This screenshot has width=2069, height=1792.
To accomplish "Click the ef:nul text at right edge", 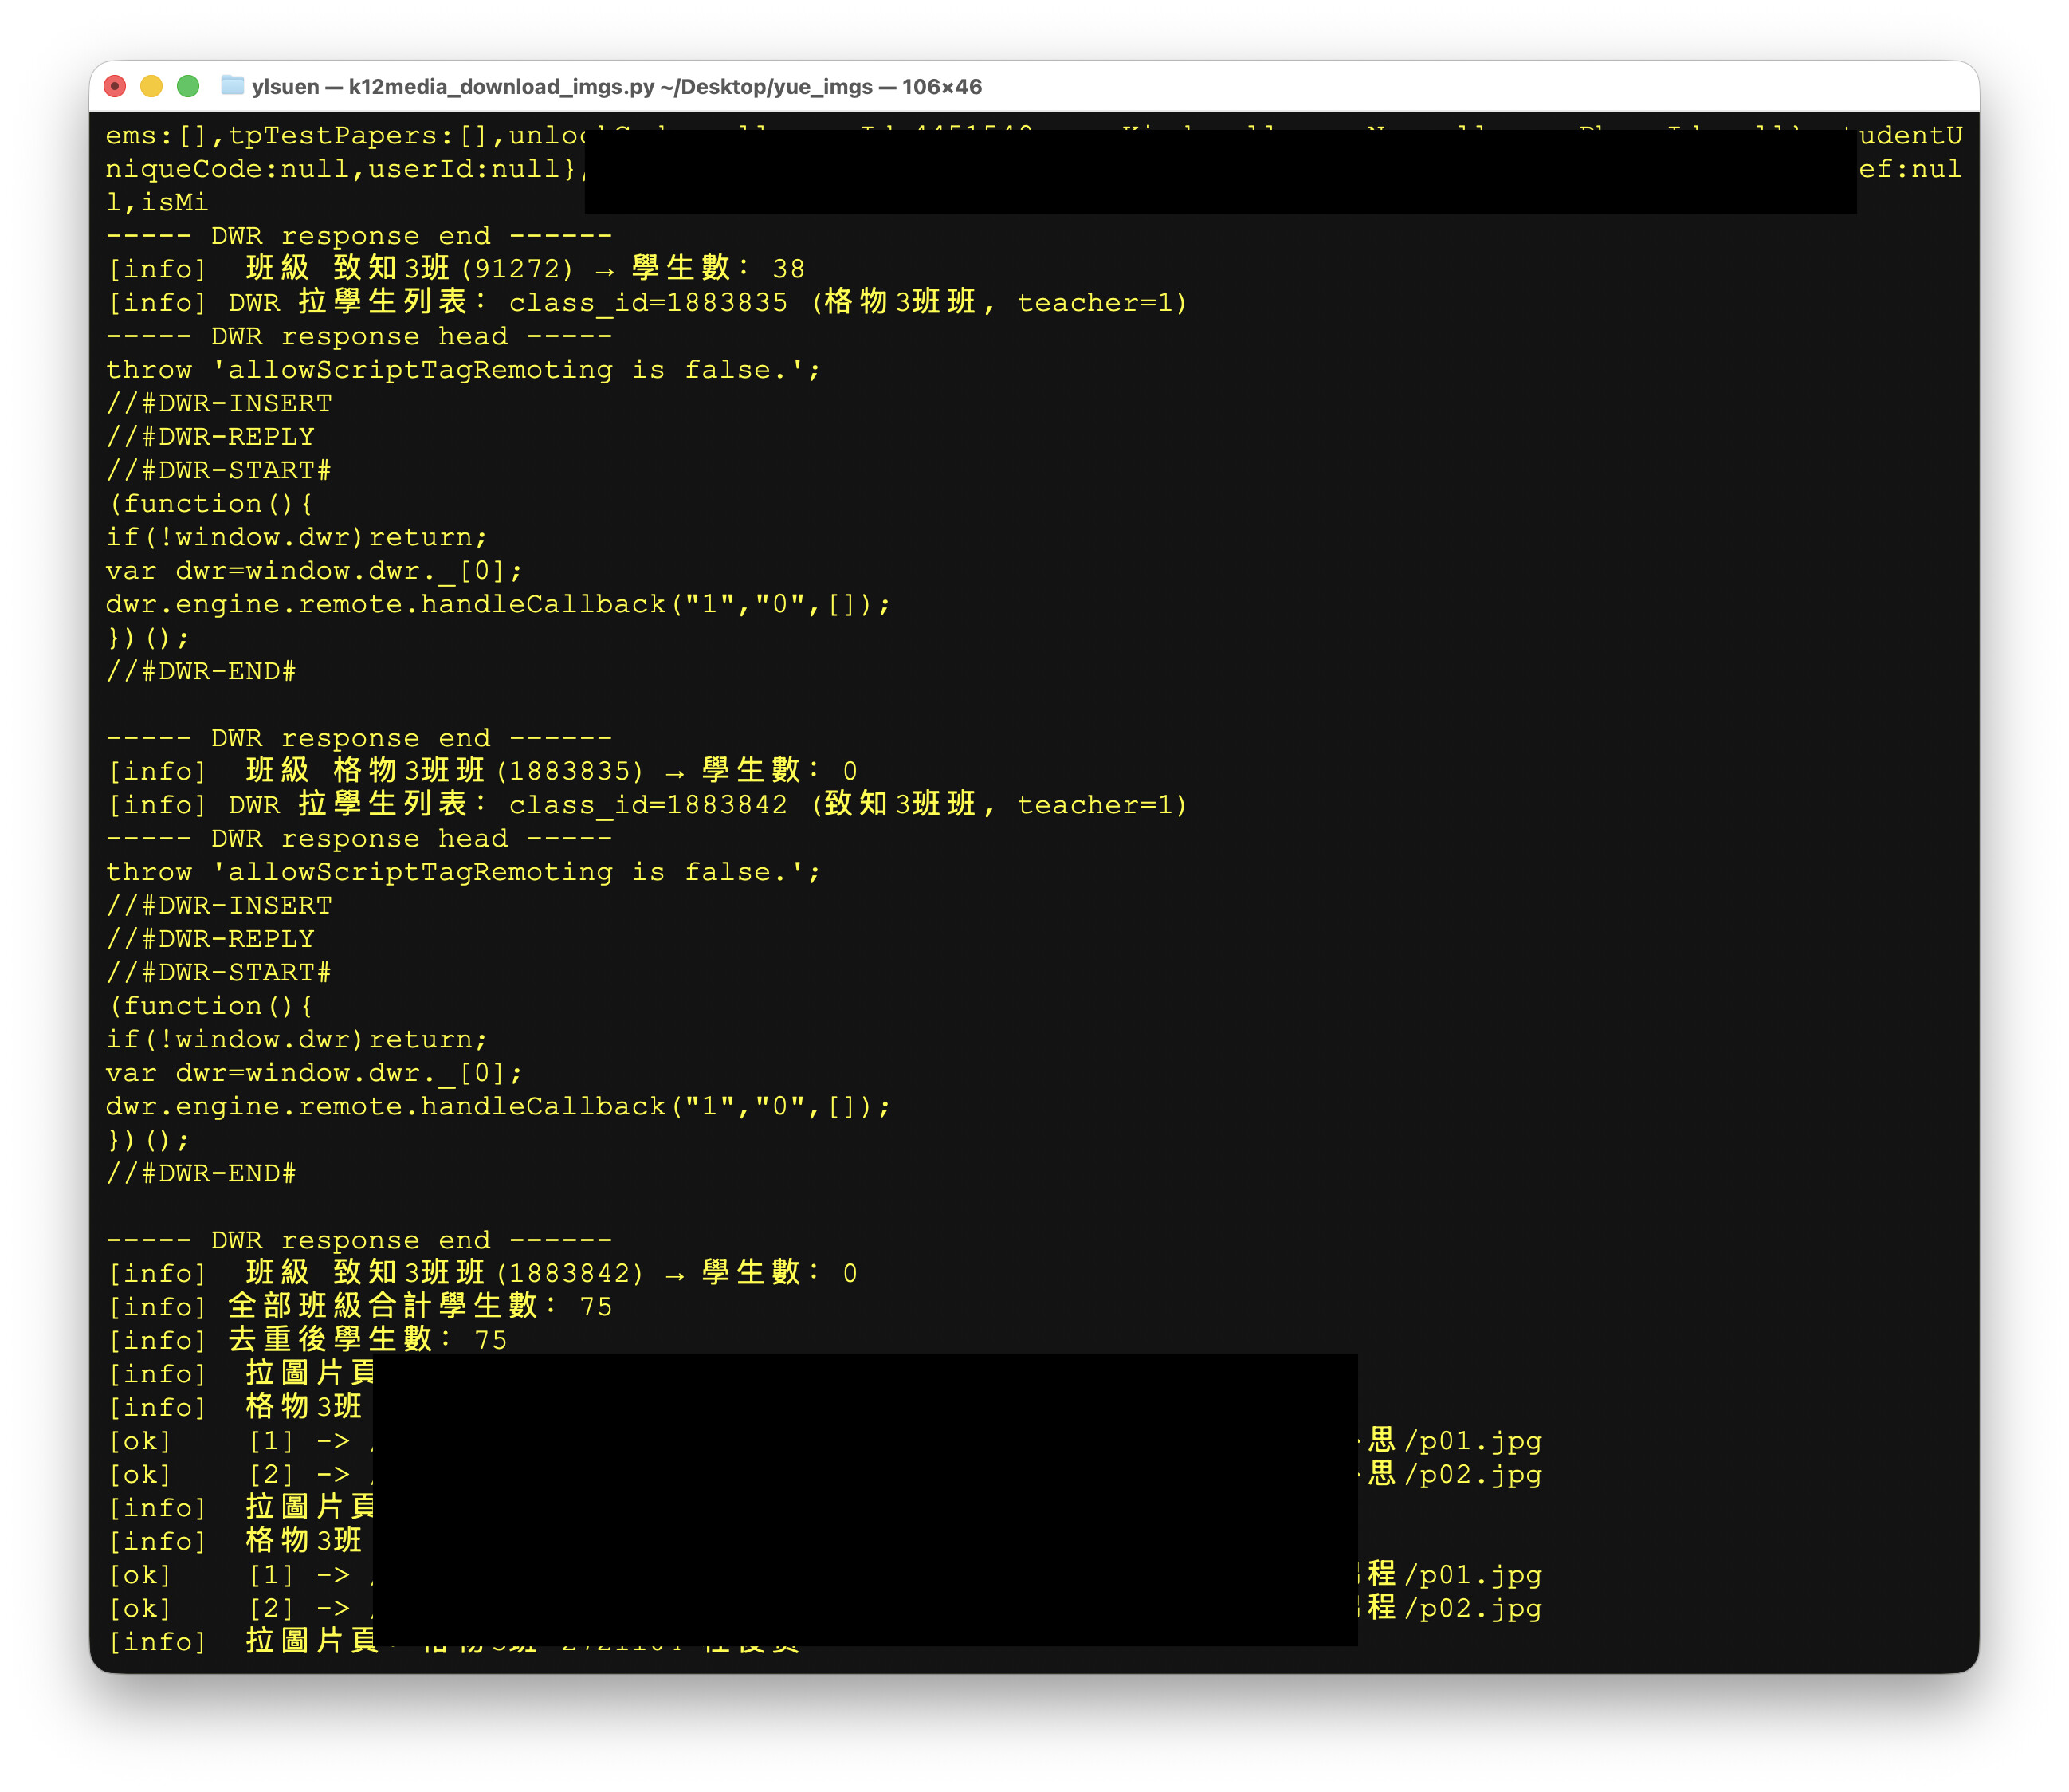I will click(1910, 169).
